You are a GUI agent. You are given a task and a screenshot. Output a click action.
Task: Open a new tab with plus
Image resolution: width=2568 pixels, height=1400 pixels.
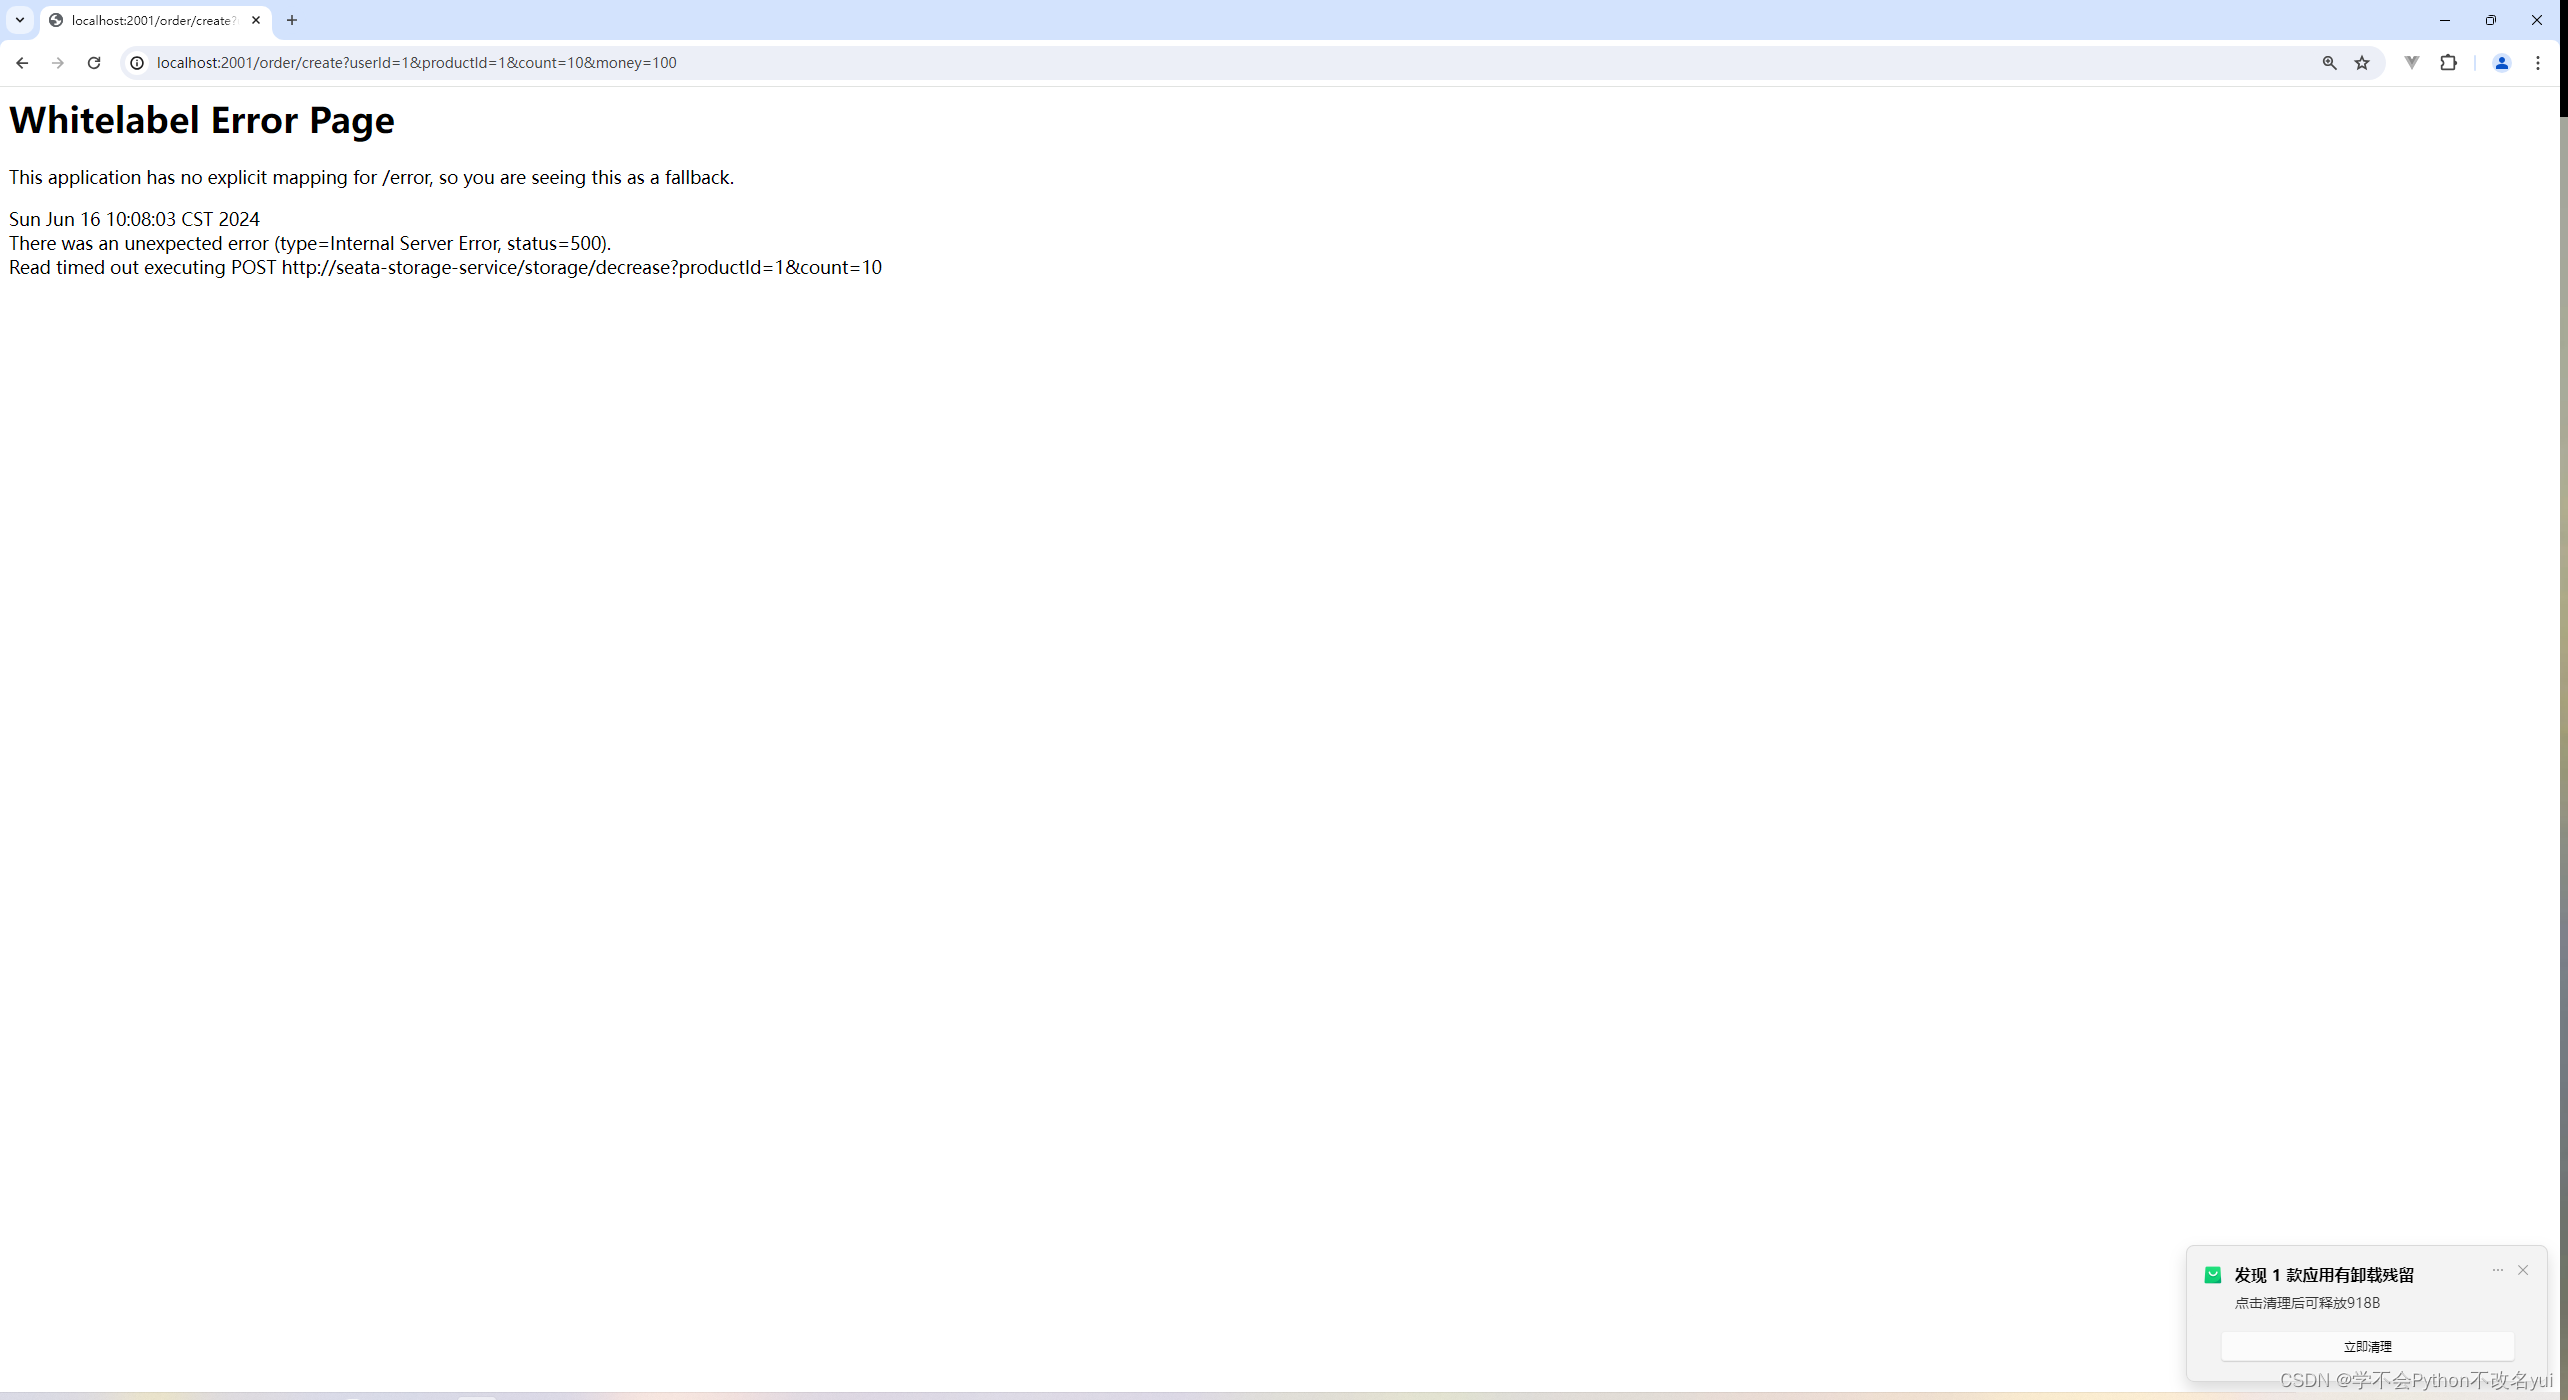click(x=292, y=20)
